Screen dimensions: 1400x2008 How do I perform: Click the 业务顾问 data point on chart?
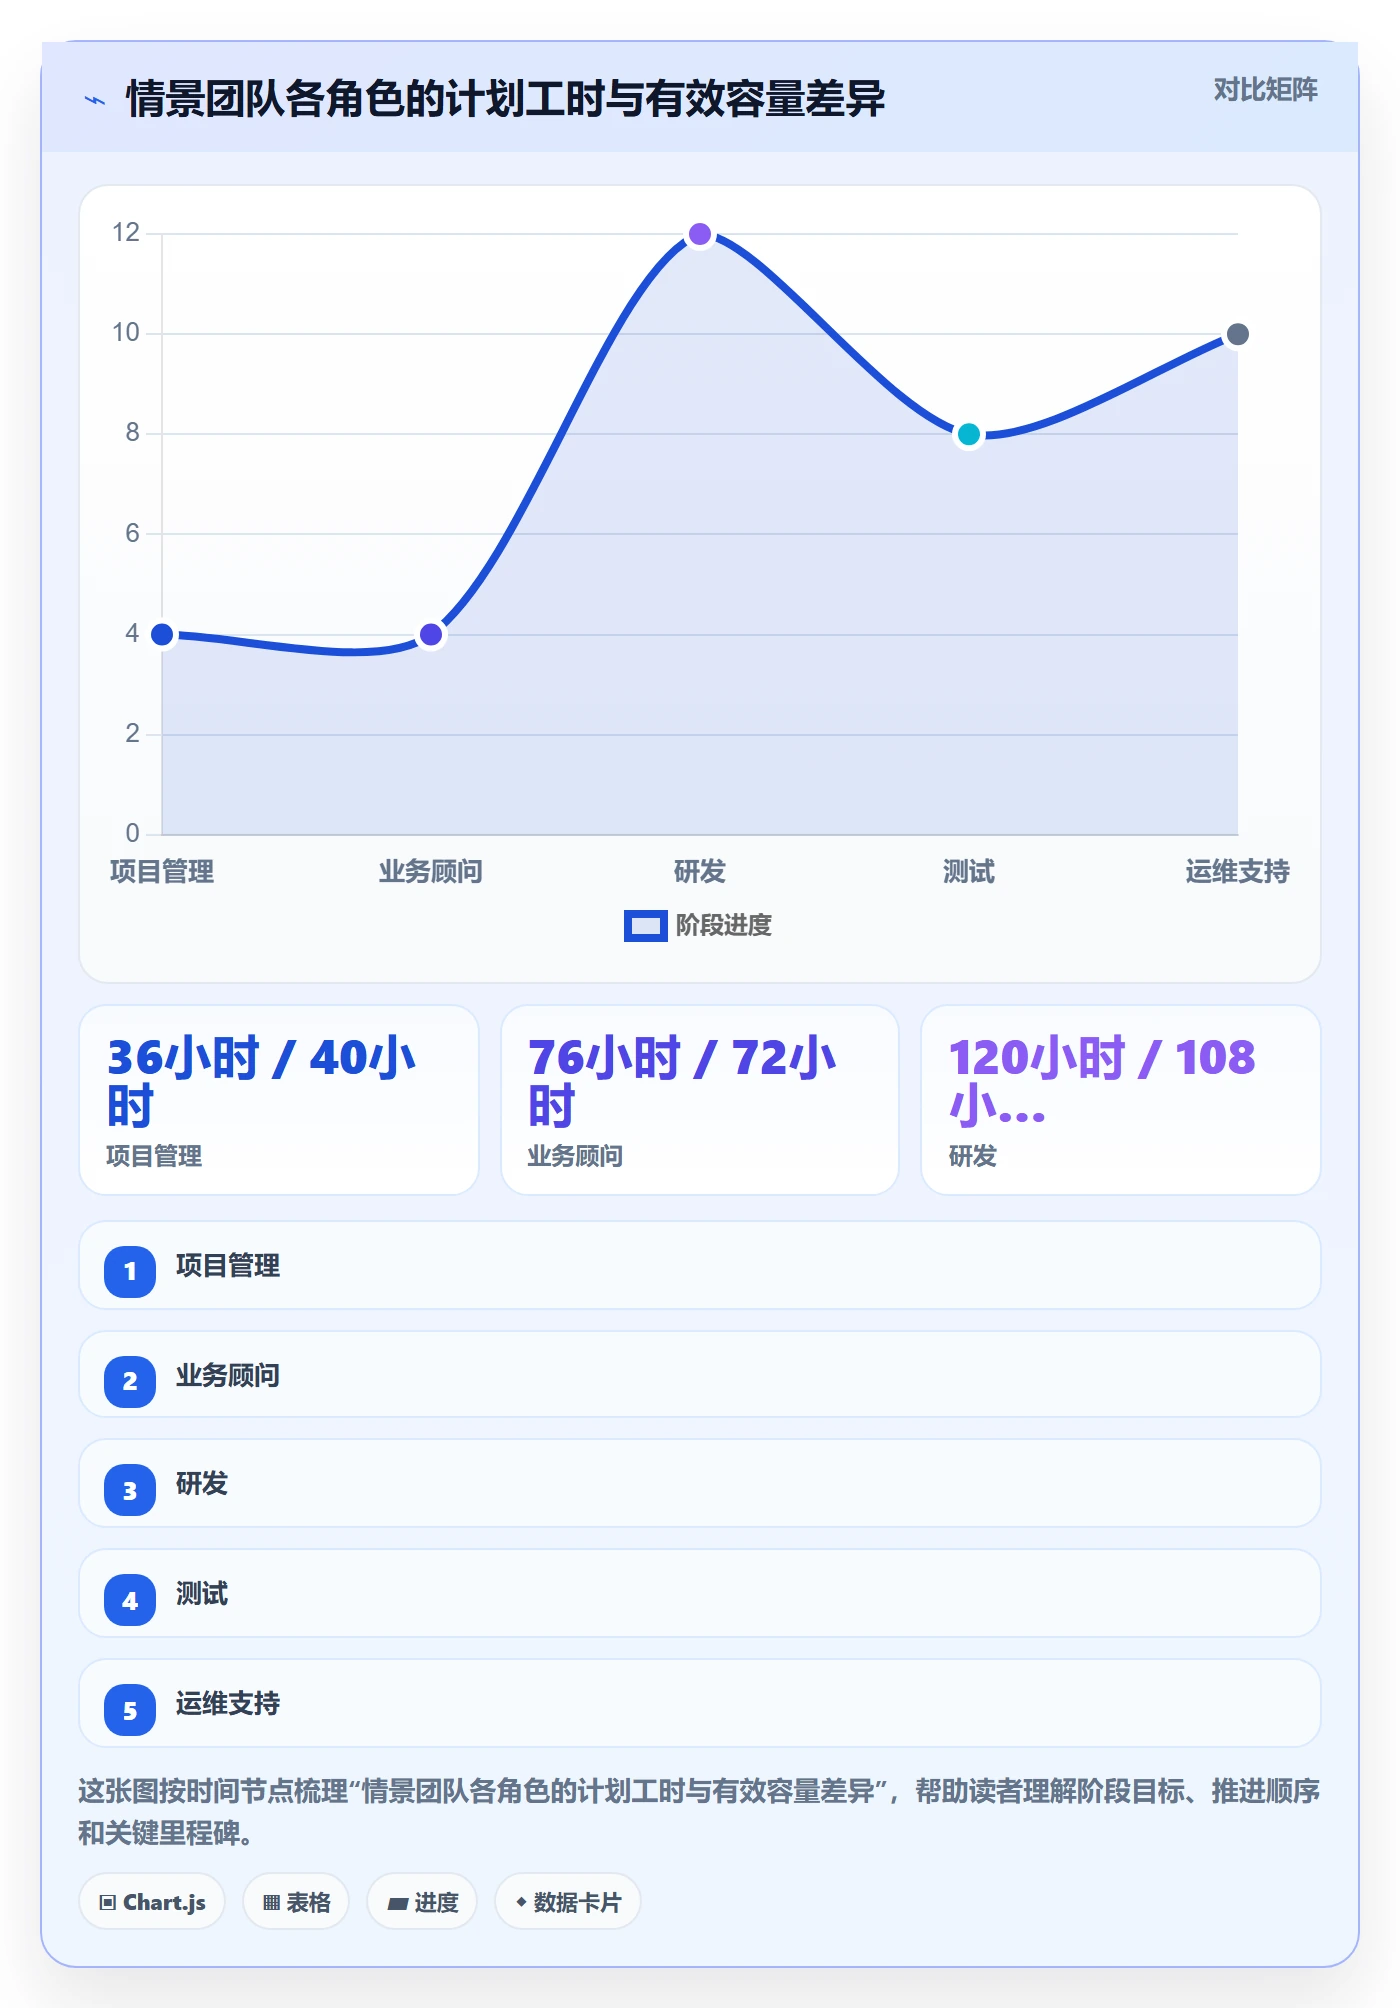pyautogui.click(x=431, y=634)
